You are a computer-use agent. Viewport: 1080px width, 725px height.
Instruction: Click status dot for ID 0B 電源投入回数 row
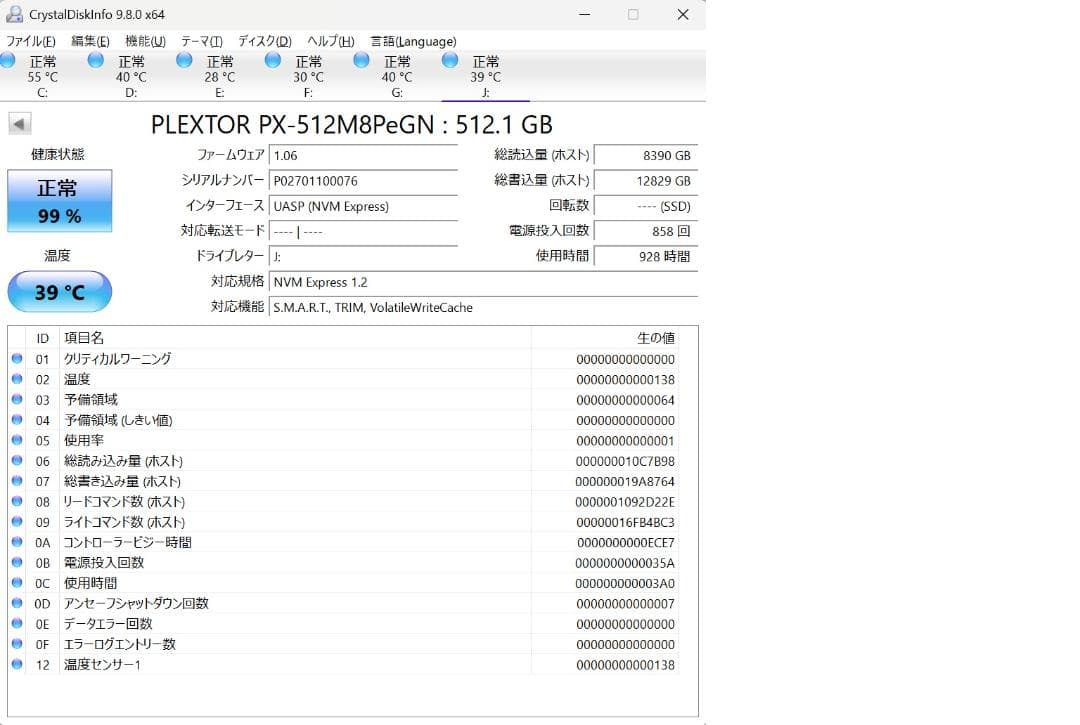tap(17, 563)
